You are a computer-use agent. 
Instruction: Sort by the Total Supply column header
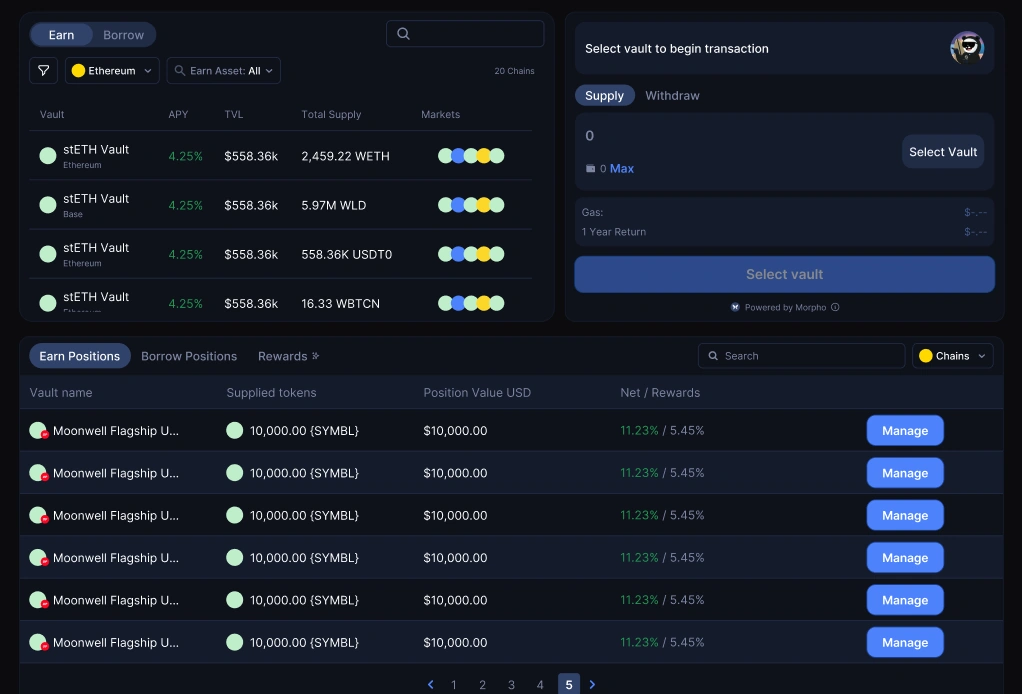tap(330, 114)
